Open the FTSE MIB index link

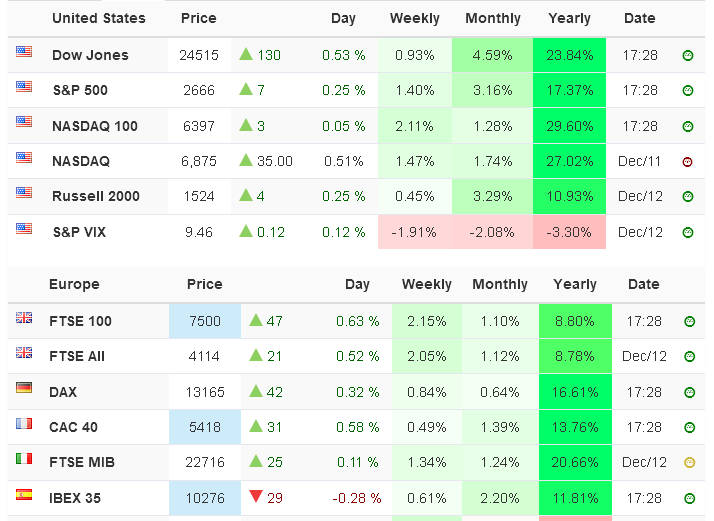(x=82, y=462)
